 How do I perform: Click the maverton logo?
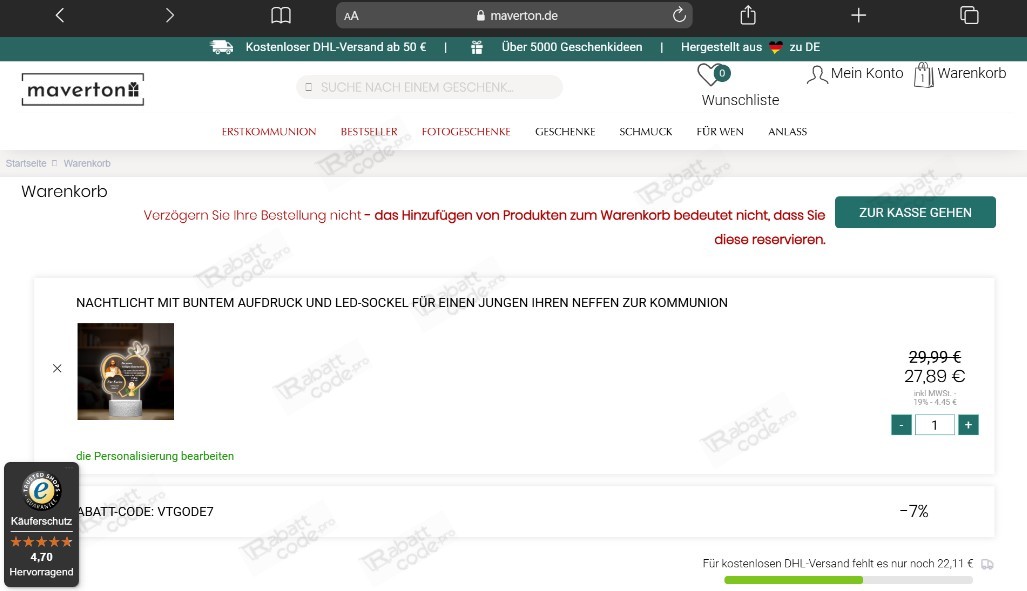coord(83,89)
